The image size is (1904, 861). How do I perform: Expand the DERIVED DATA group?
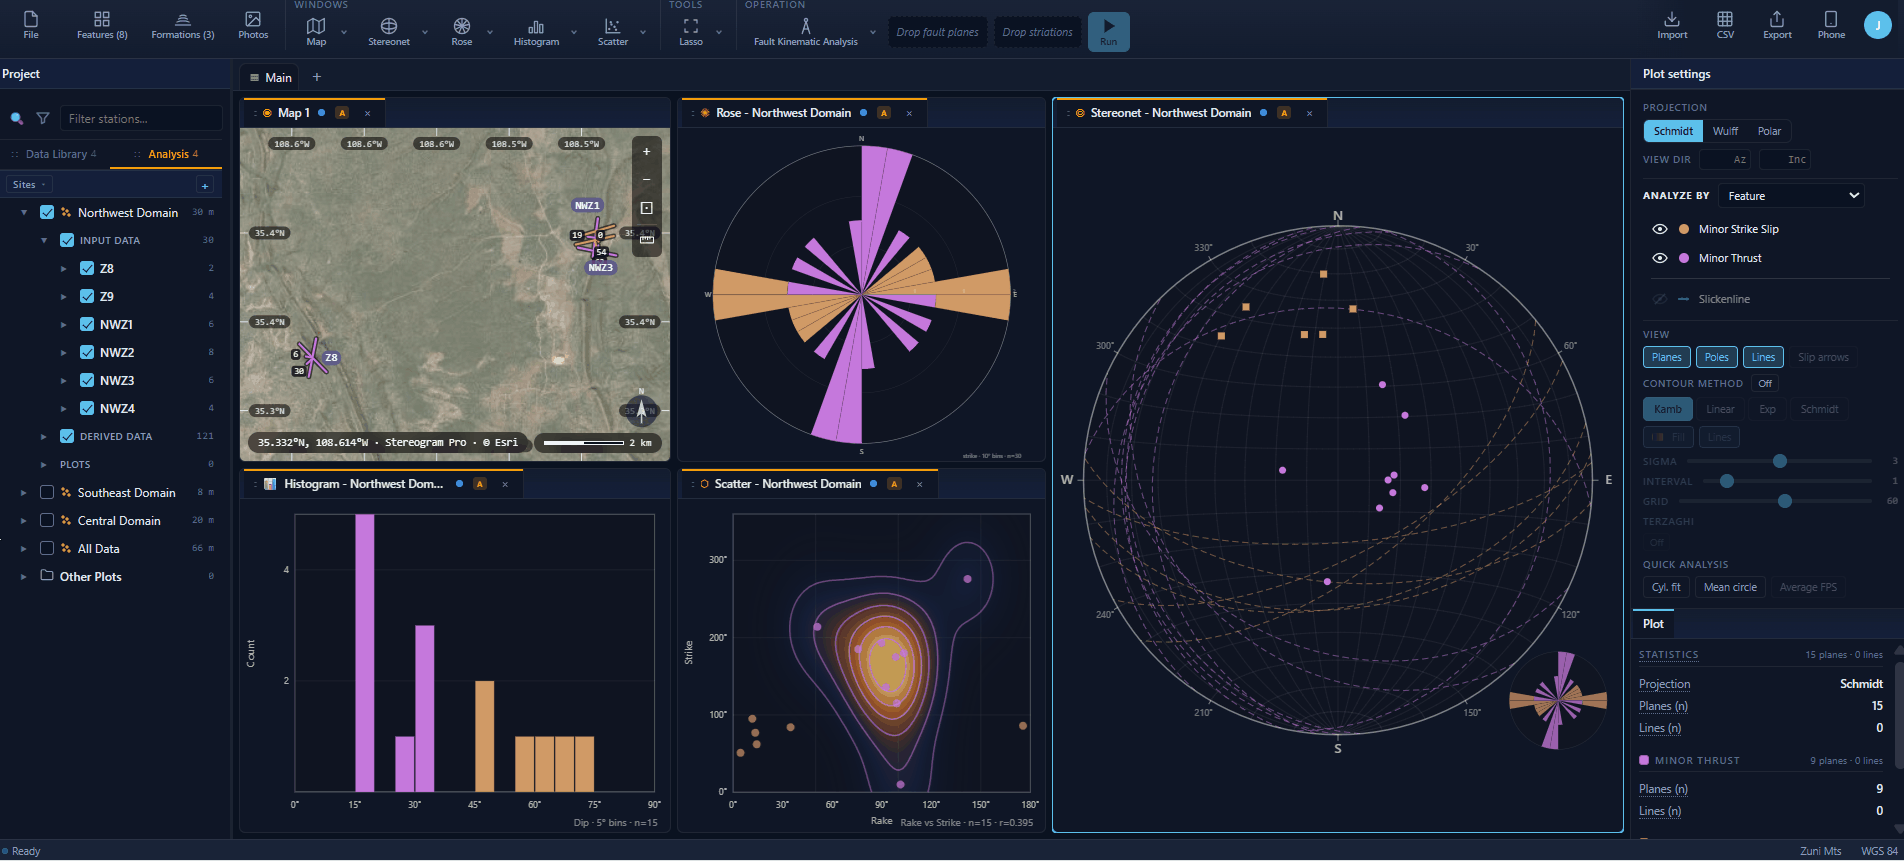coord(44,437)
